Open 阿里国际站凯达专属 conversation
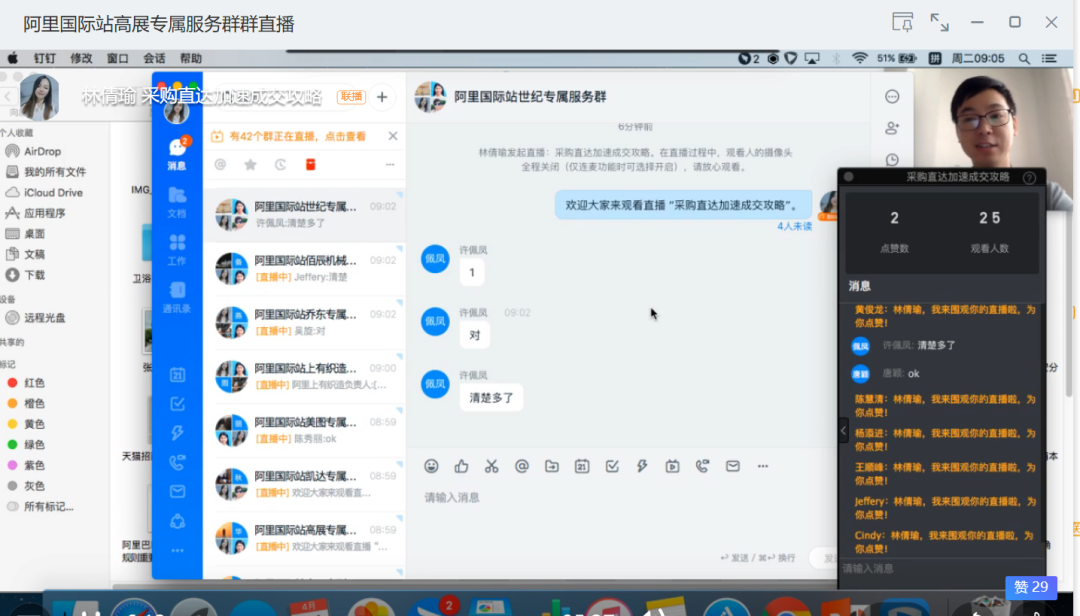Screen dimensions: 1080x616 pyautogui.click(x=304, y=484)
